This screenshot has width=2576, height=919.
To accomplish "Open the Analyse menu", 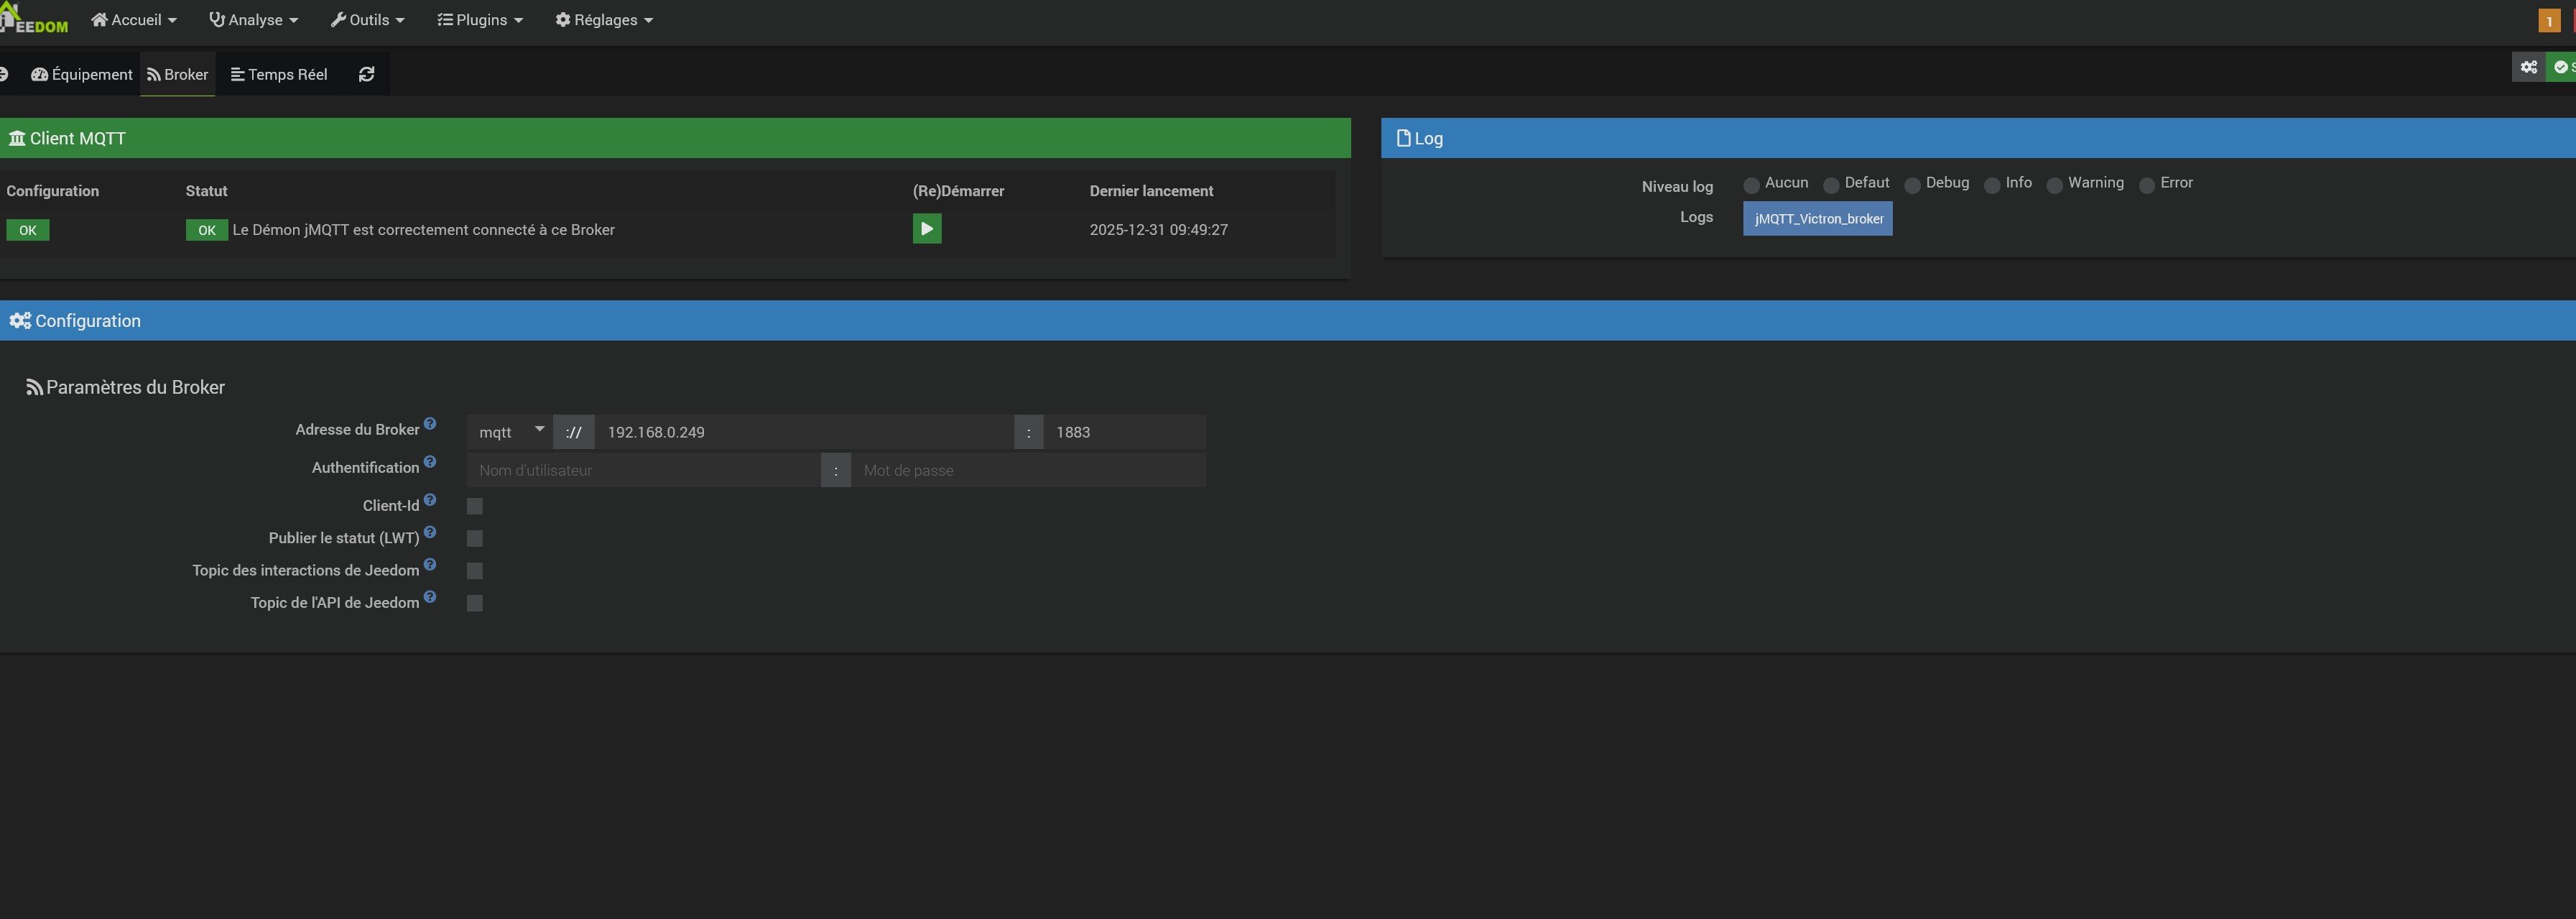I will click(253, 20).
